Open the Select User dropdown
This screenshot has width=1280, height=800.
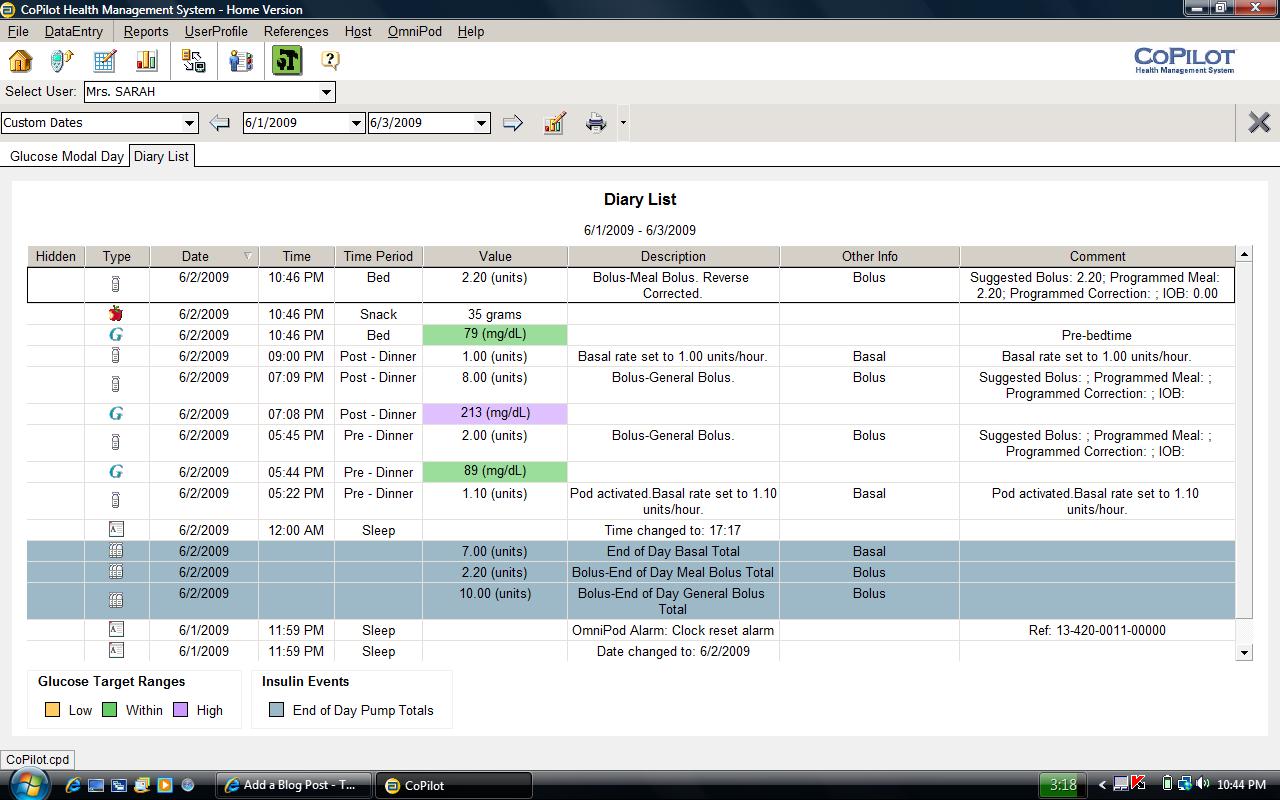[x=326, y=92]
